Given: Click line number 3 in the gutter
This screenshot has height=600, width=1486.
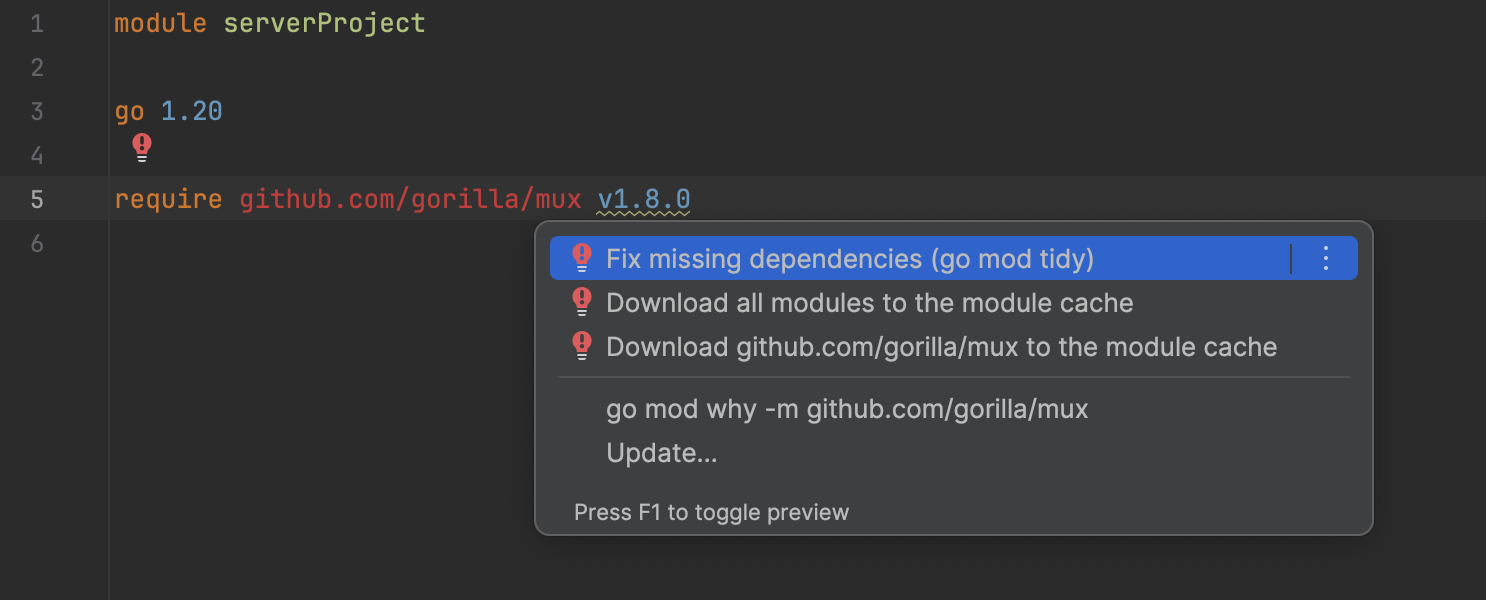Looking at the screenshot, I should coord(37,111).
